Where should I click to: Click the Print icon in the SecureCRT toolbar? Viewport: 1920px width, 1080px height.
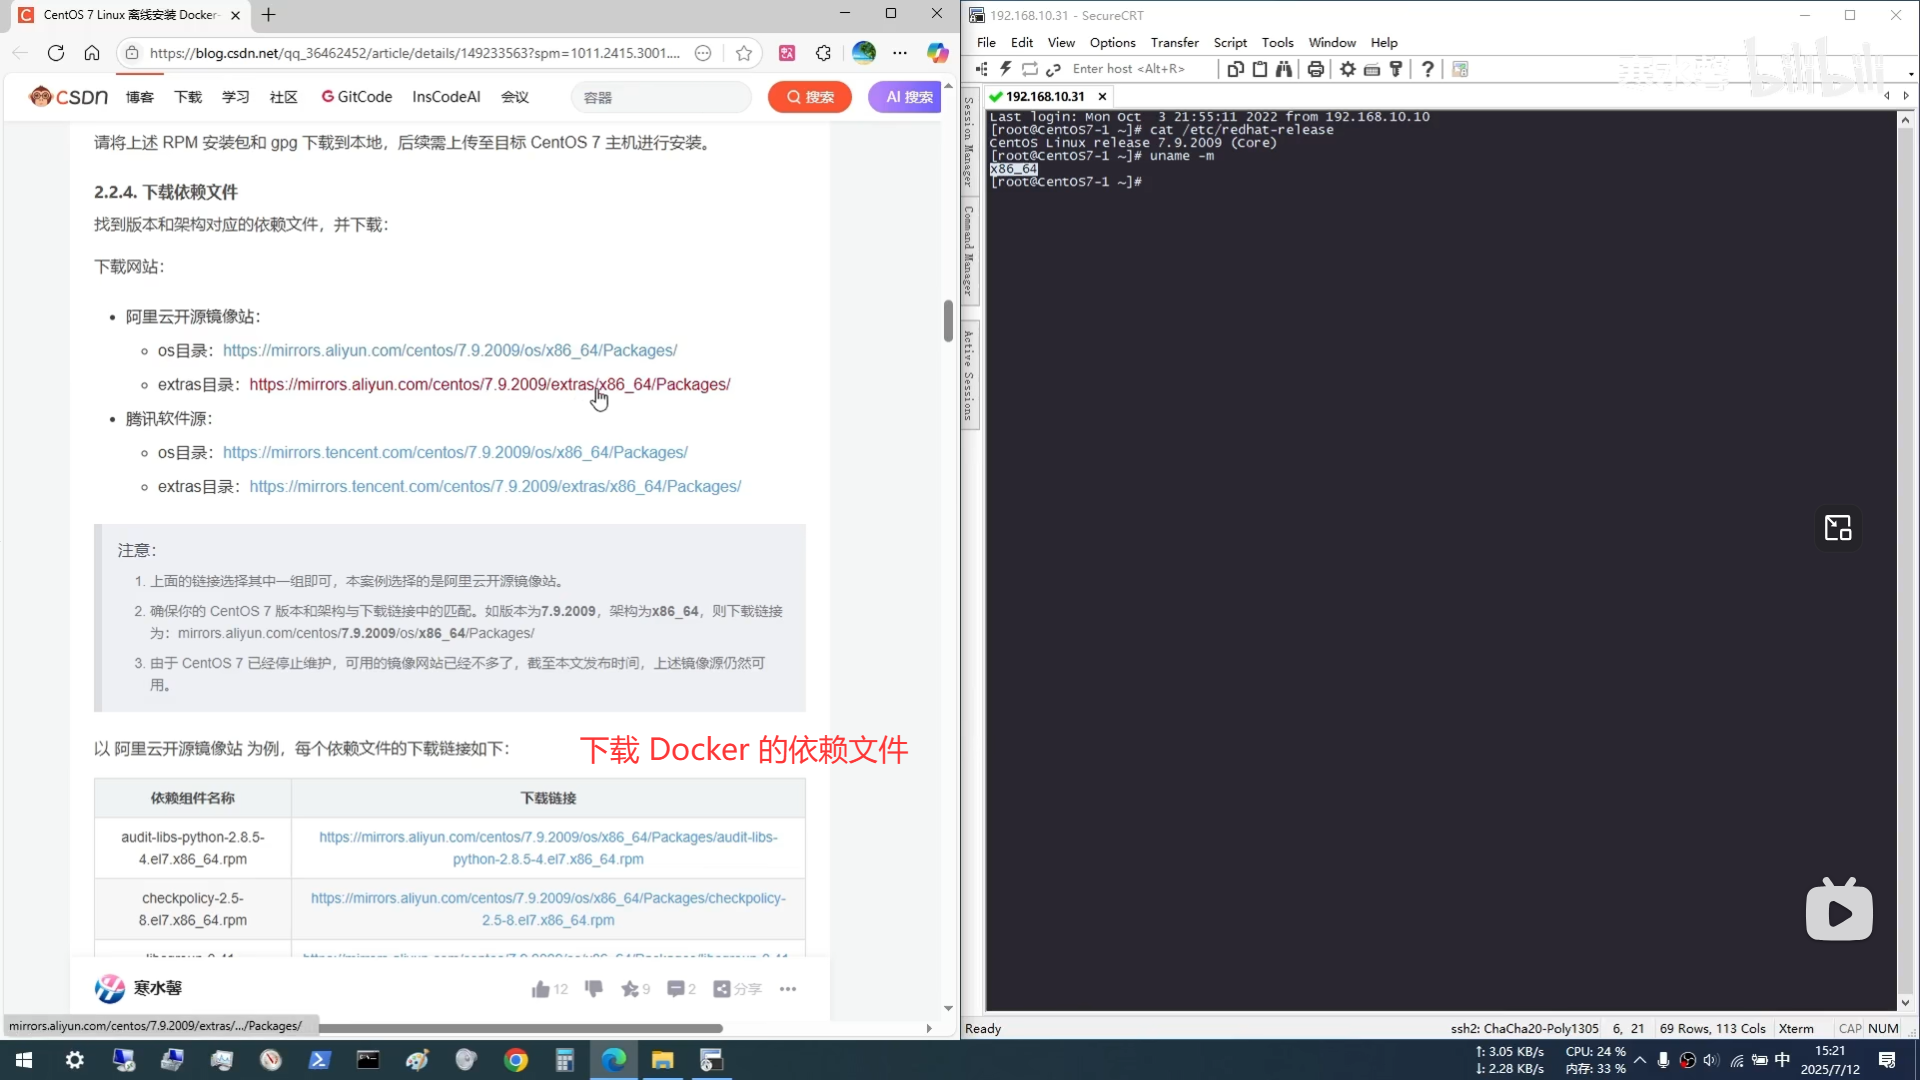click(x=1316, y=69)
